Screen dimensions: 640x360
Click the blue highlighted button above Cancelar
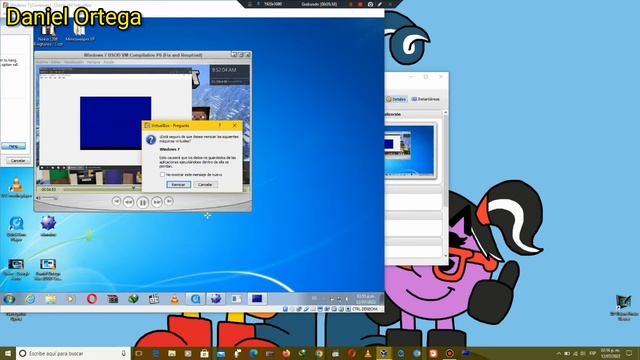(13, 146)
